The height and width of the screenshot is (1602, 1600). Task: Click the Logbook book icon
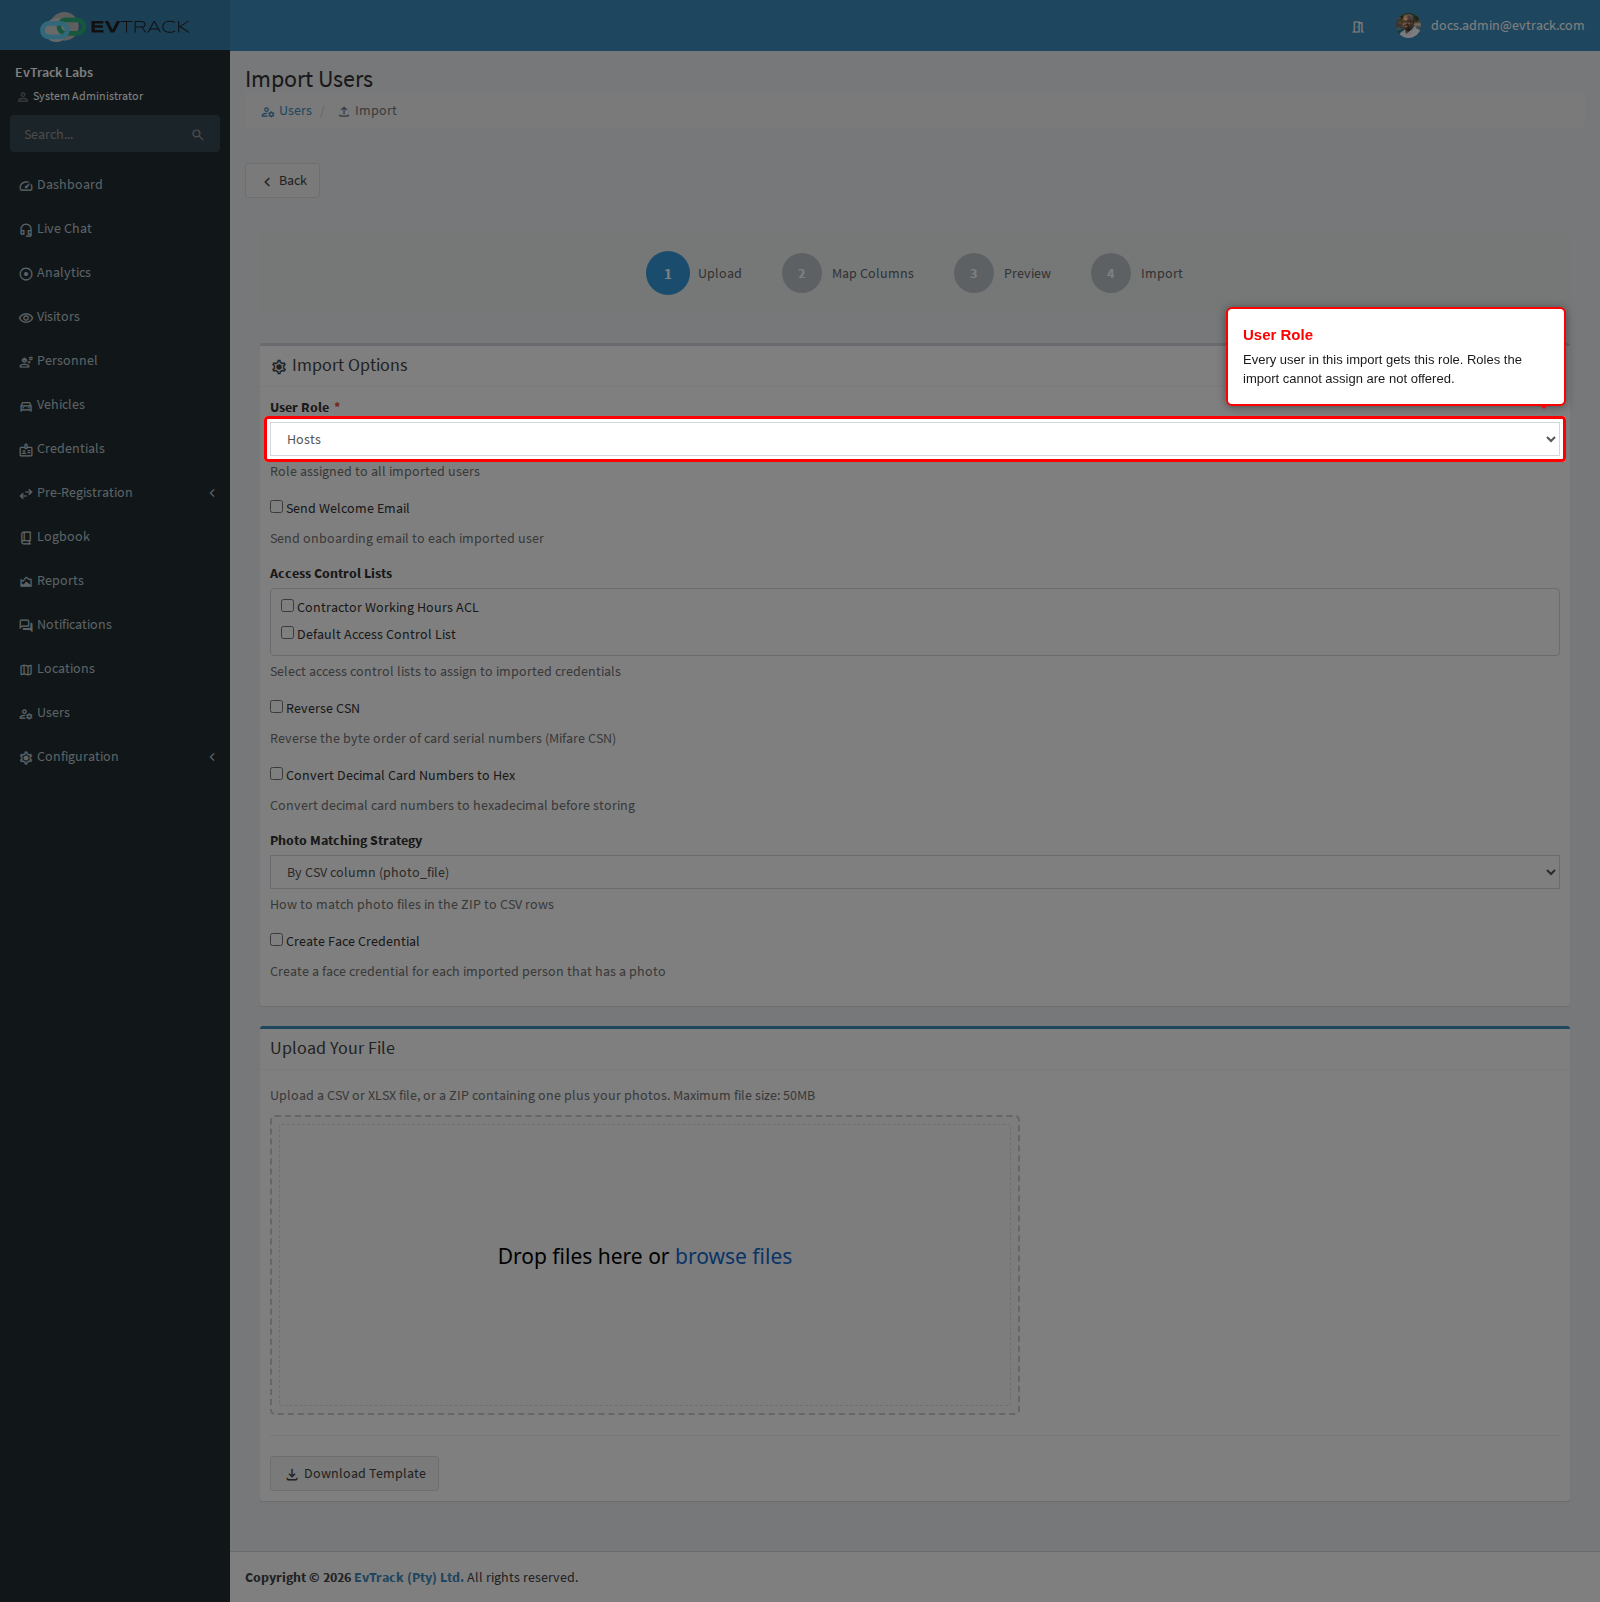(26, 538)
